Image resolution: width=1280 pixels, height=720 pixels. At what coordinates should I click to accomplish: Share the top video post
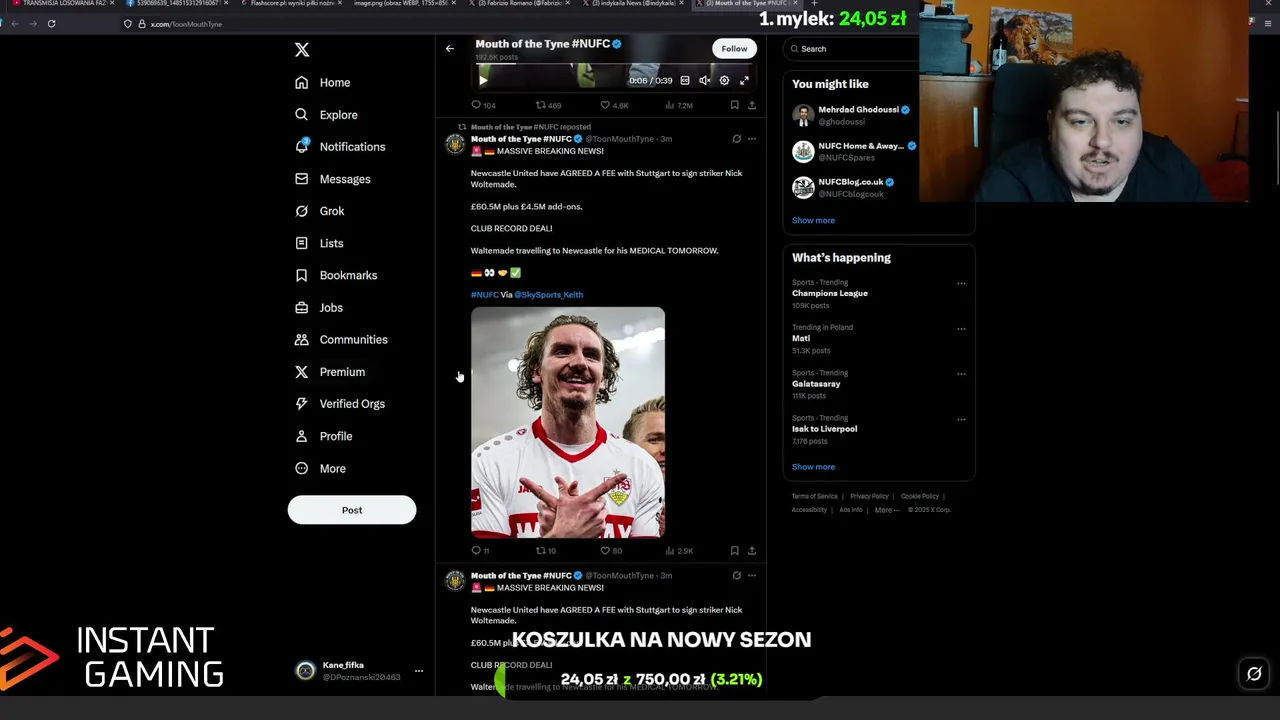click(x=752, y=105)
